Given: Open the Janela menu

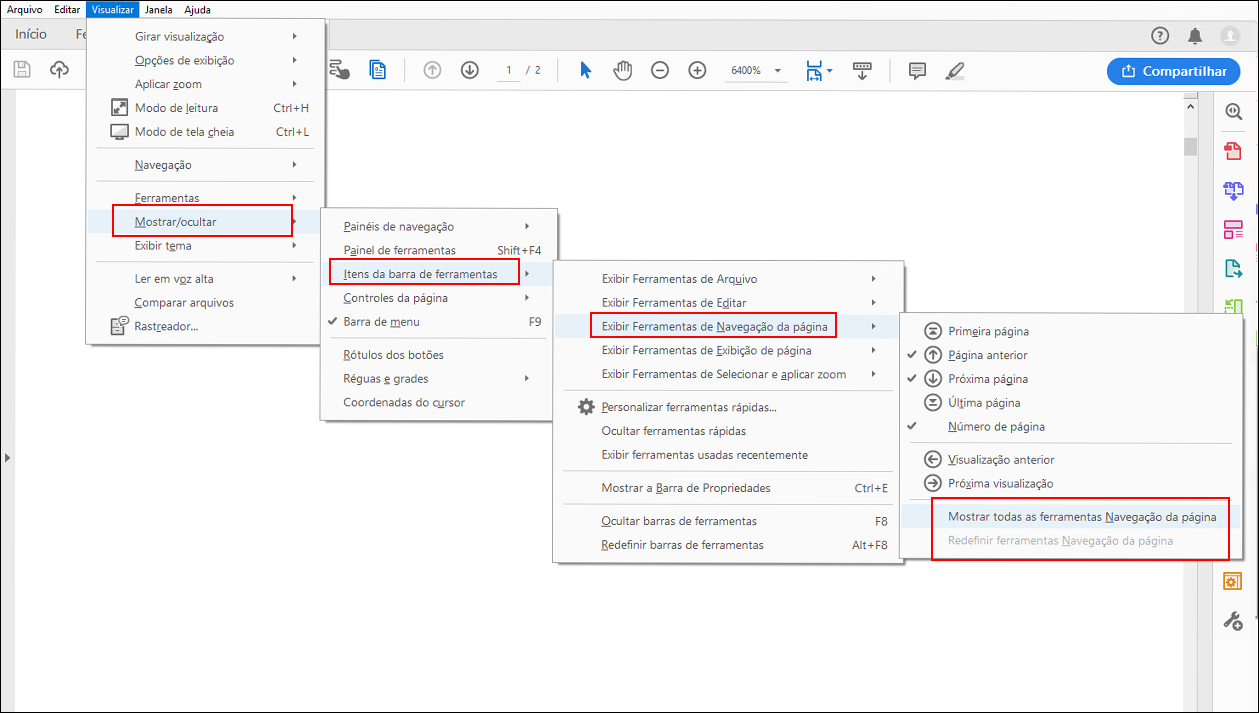Looking at the screenshot, I should click(158, 9).
